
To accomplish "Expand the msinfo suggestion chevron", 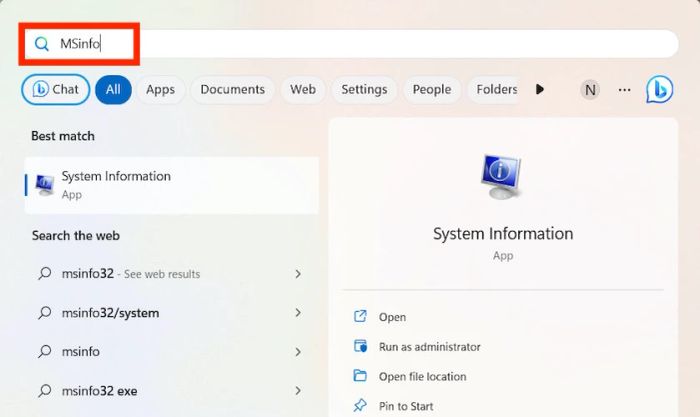I will point(298,352).
